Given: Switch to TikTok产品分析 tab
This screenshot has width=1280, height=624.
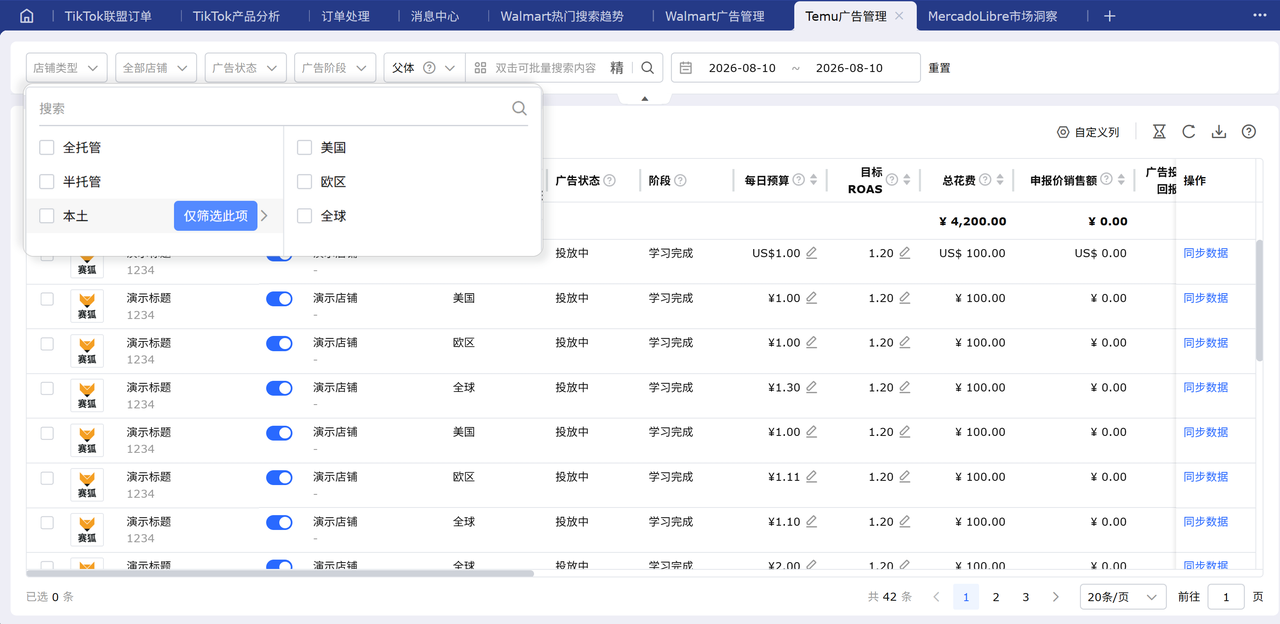Looking at the screenshot, I should 236,16.
